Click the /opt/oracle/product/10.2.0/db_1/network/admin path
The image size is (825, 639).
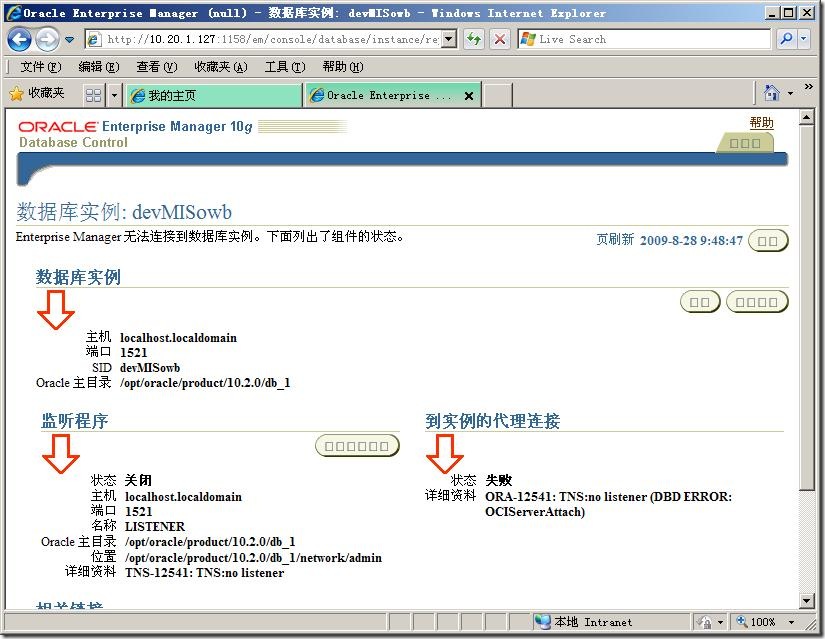(253, 557)
